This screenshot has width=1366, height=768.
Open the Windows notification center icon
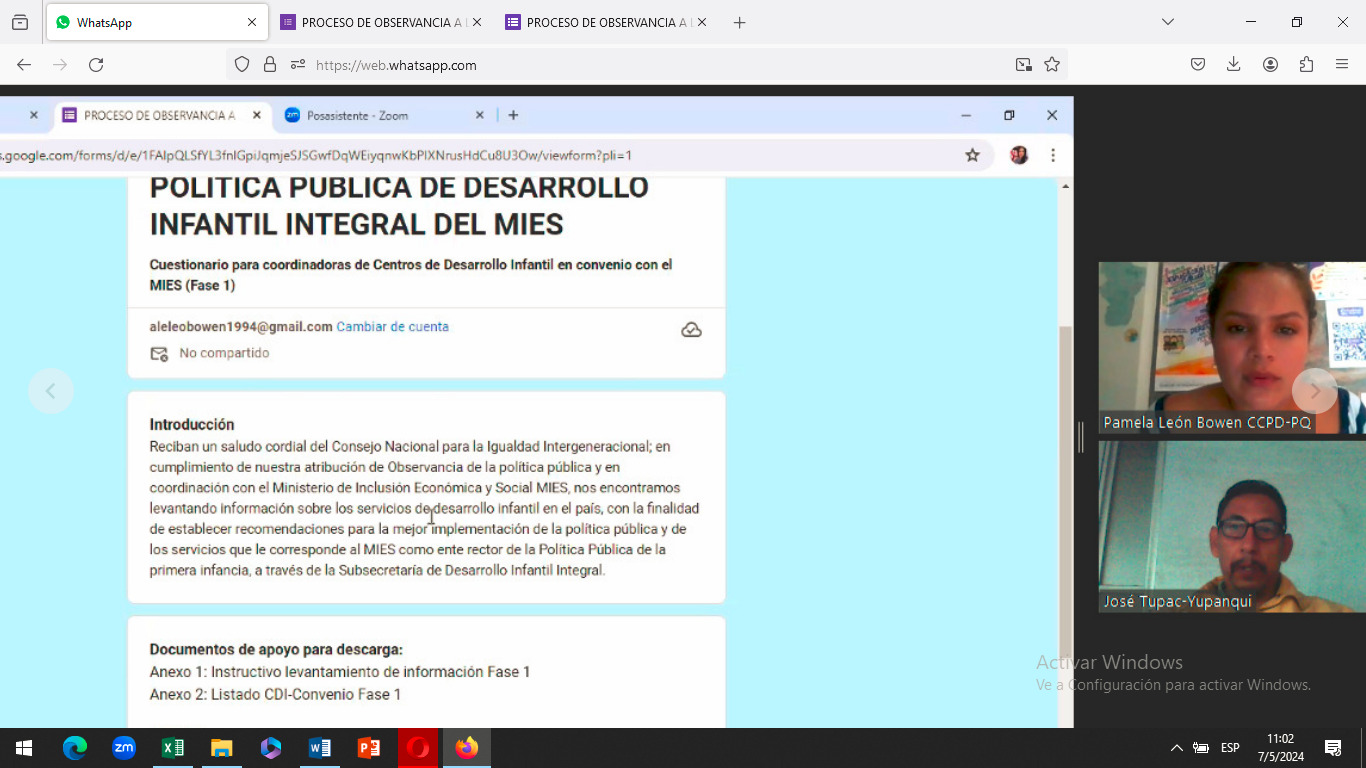pos(1332,748)
